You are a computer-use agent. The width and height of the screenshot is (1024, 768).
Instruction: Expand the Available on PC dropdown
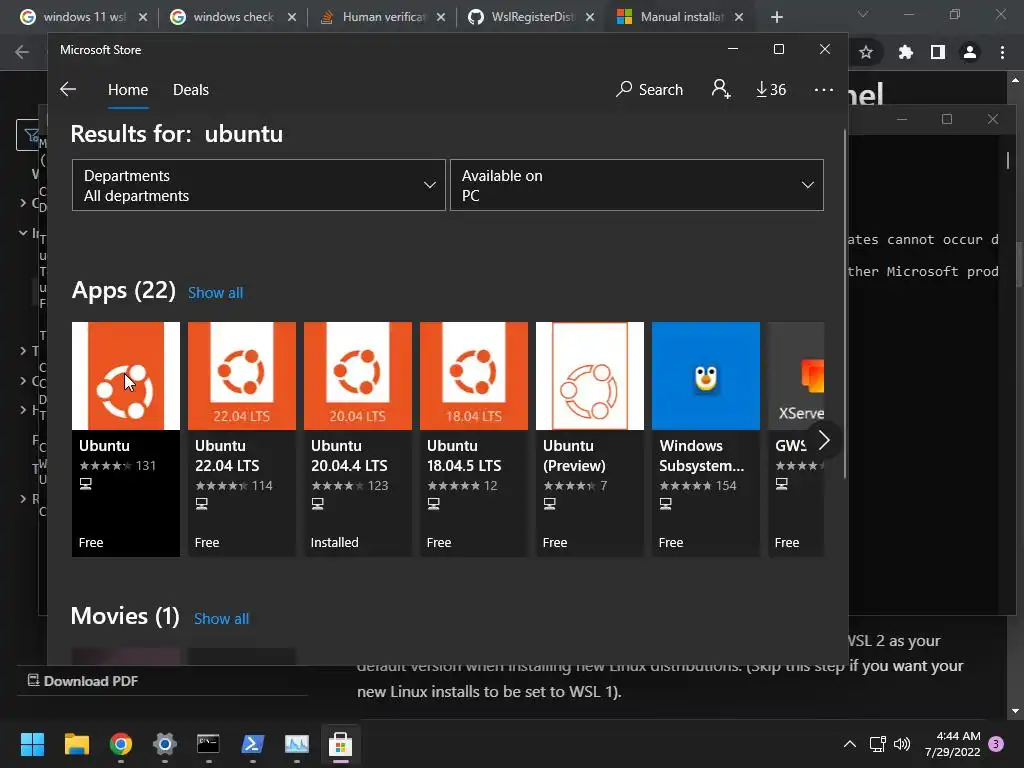637,185
